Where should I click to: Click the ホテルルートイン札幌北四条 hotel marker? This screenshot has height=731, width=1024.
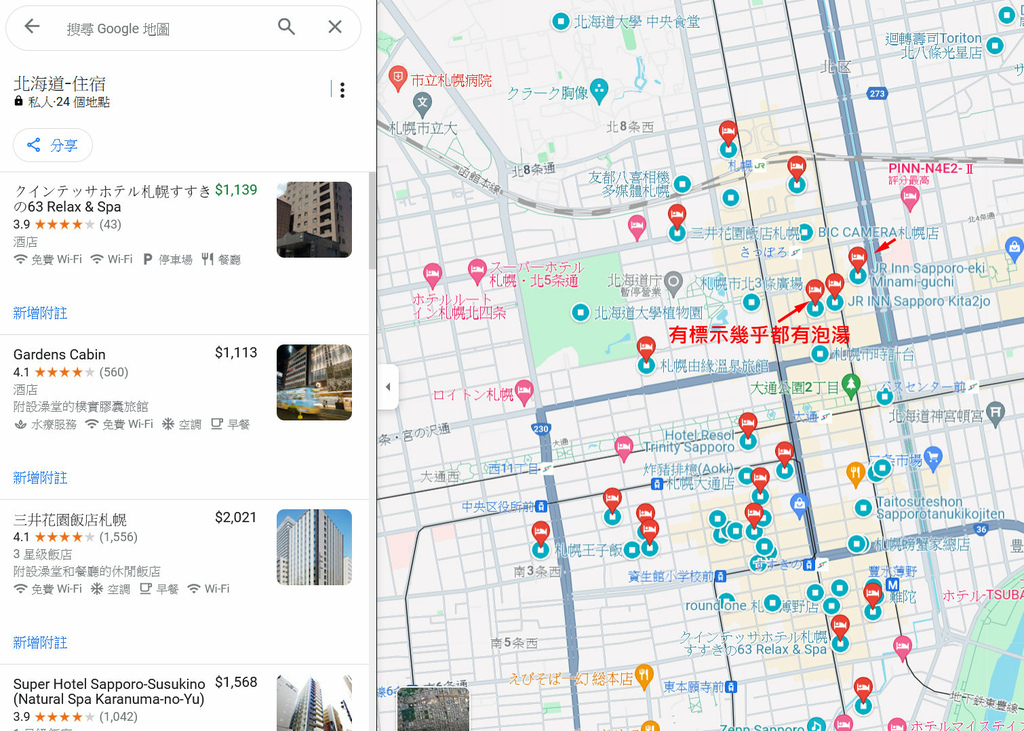432,276
